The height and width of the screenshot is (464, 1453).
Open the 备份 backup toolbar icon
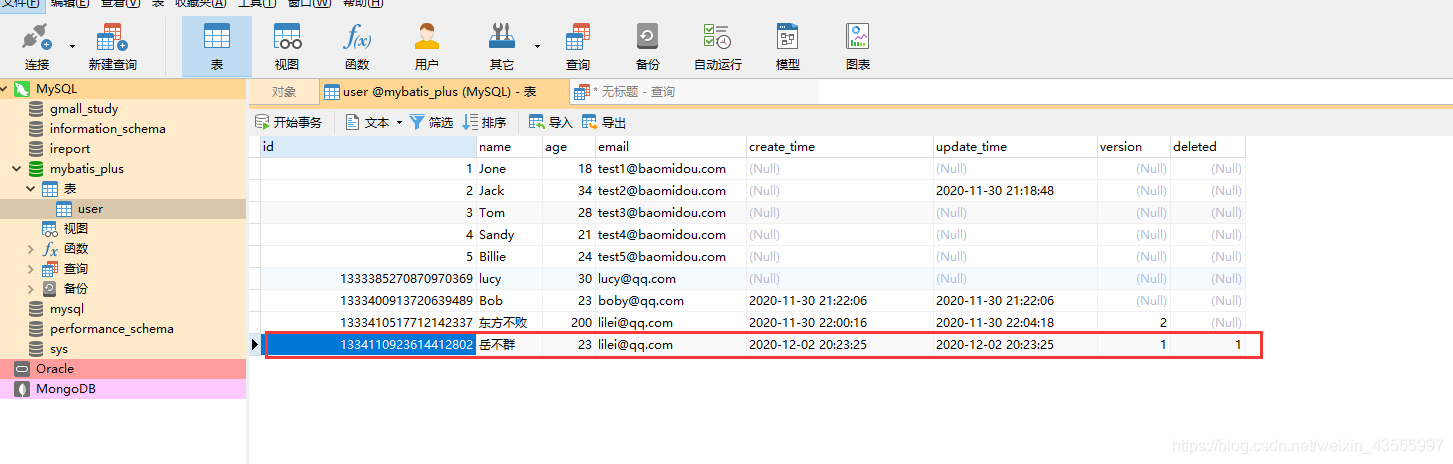(x=648, y=46)
